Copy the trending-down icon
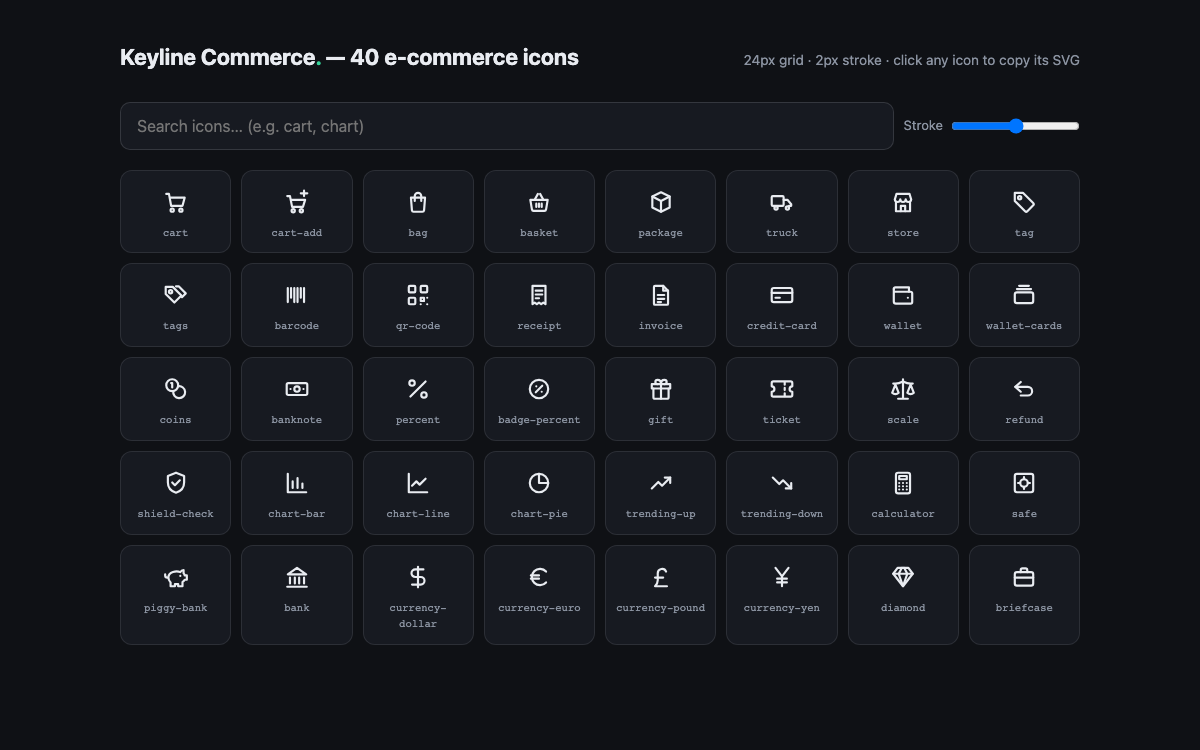Image resolution: width=1200 pixels, height=750 pixels. coord(782,493)
